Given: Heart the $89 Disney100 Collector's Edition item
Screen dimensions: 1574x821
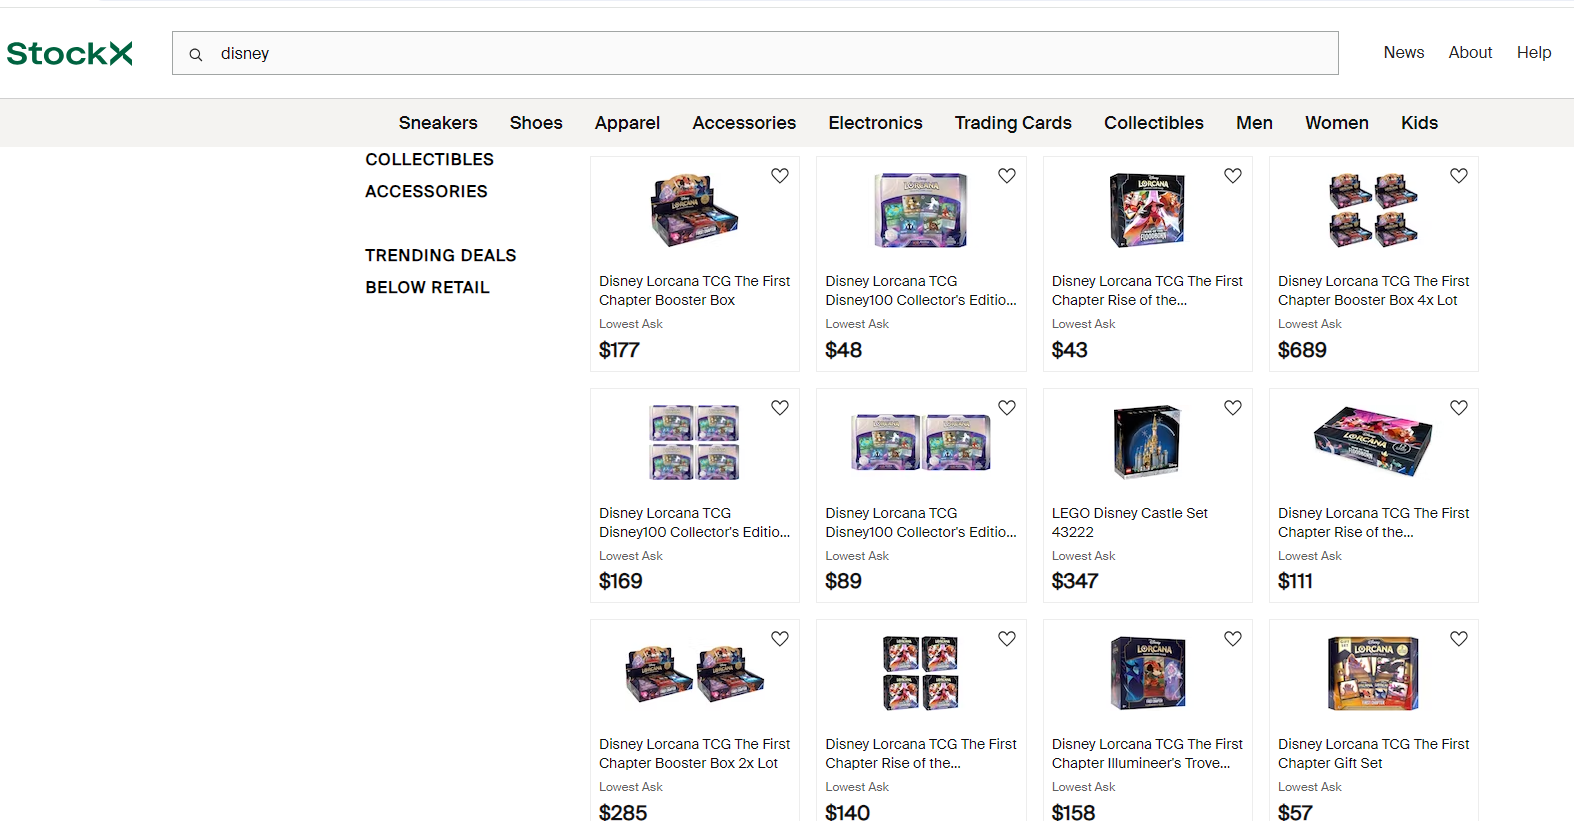Looking at the screenshot, I should pos(1007,408).
